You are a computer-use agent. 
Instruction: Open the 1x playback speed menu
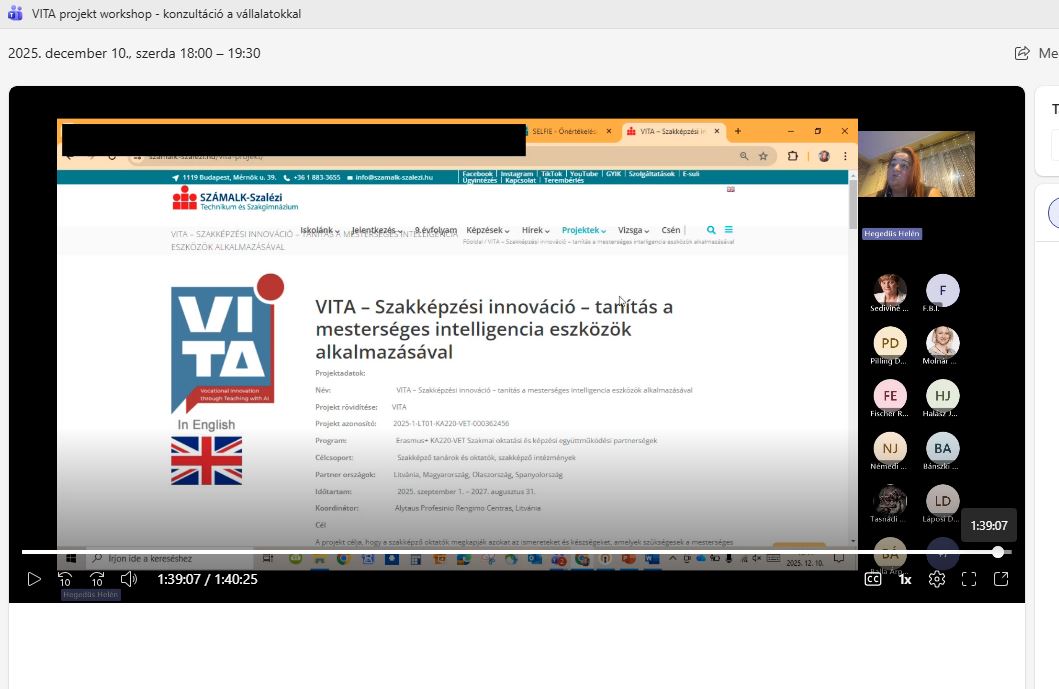click(904, 579)
